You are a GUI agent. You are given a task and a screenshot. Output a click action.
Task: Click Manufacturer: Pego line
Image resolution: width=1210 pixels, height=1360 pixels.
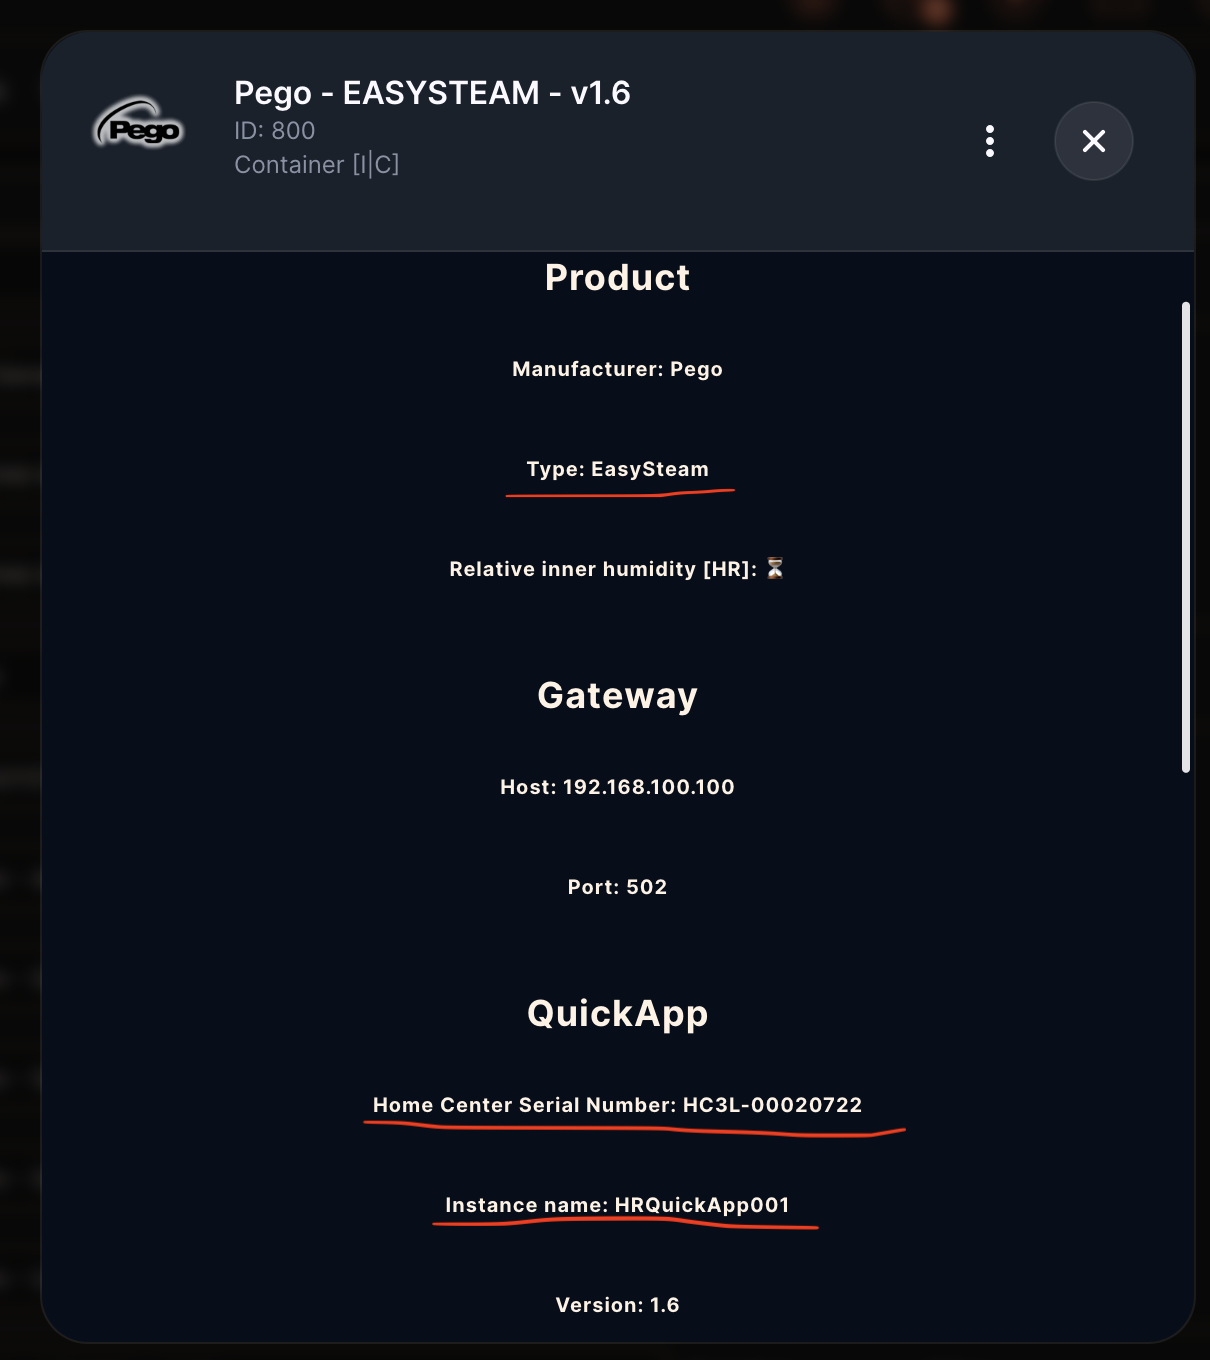[x=617, y=369]
